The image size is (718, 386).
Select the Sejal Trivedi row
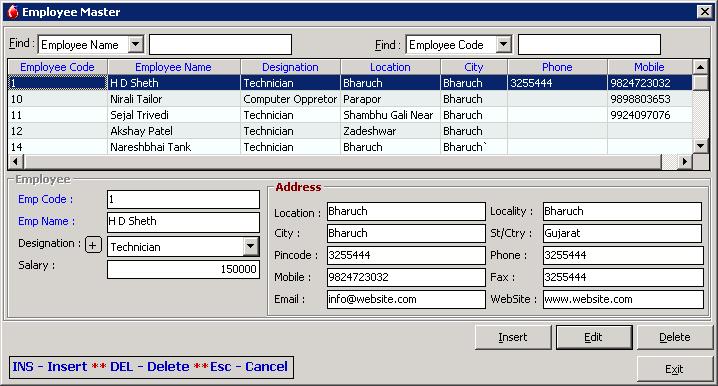tap(350, 115)
